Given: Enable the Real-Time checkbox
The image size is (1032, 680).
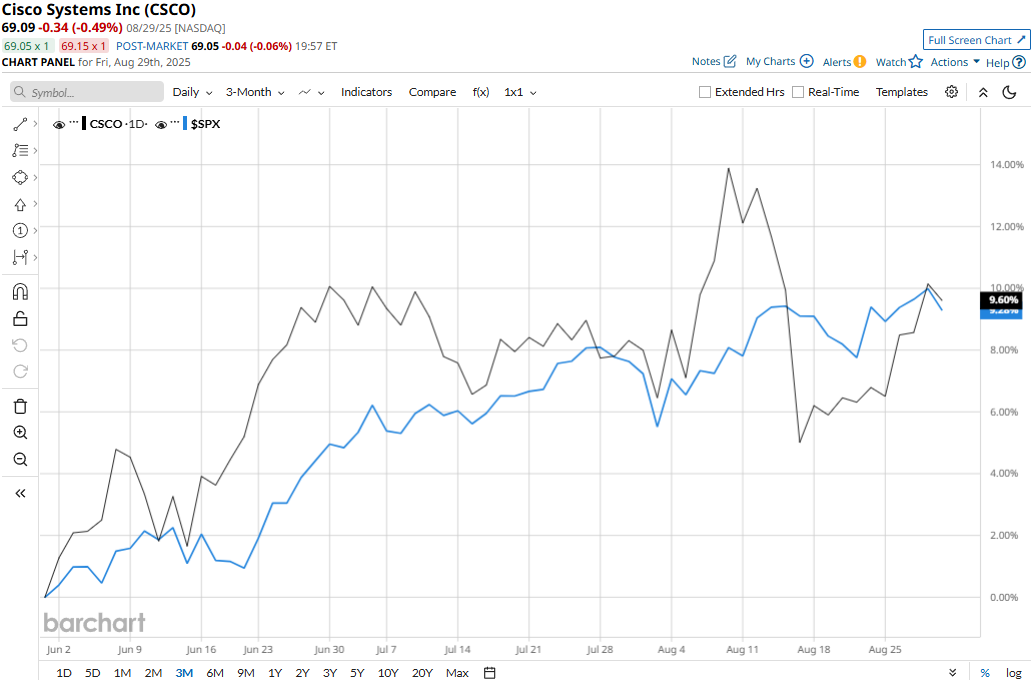Looking at the screenshot, I should point(798,92).
